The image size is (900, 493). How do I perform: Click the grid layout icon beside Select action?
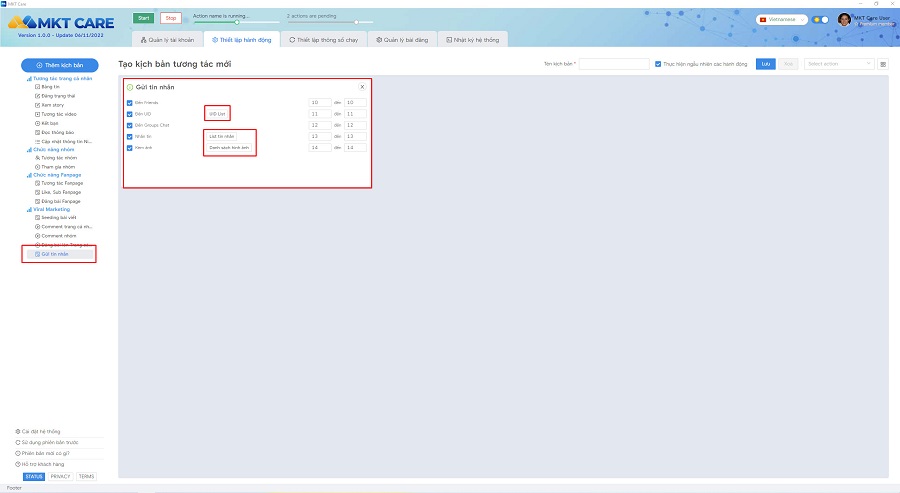883,64
